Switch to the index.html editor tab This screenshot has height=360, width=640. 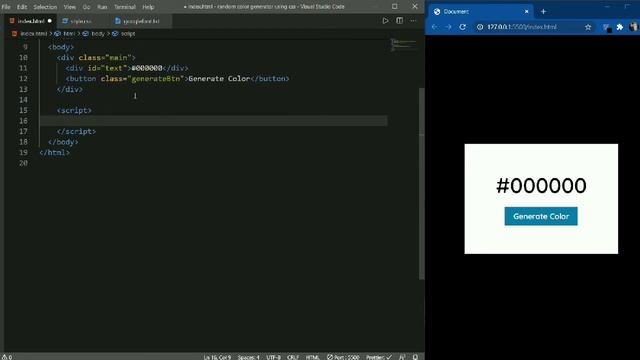pyautogui.click(x=31, y=21)
